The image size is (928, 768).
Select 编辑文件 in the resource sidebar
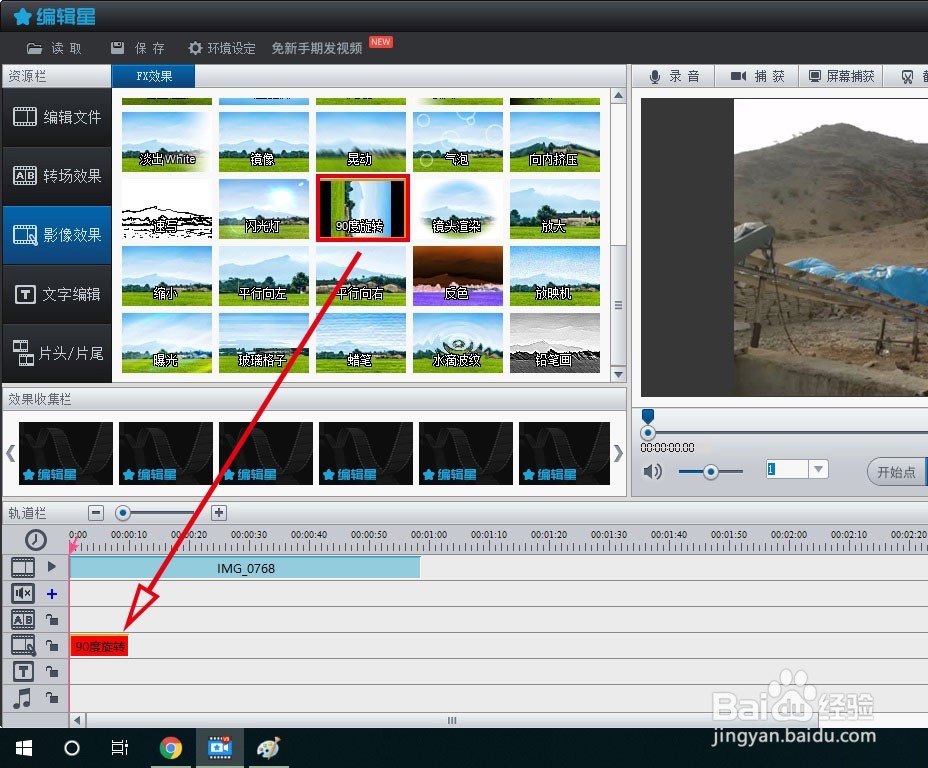57,117
